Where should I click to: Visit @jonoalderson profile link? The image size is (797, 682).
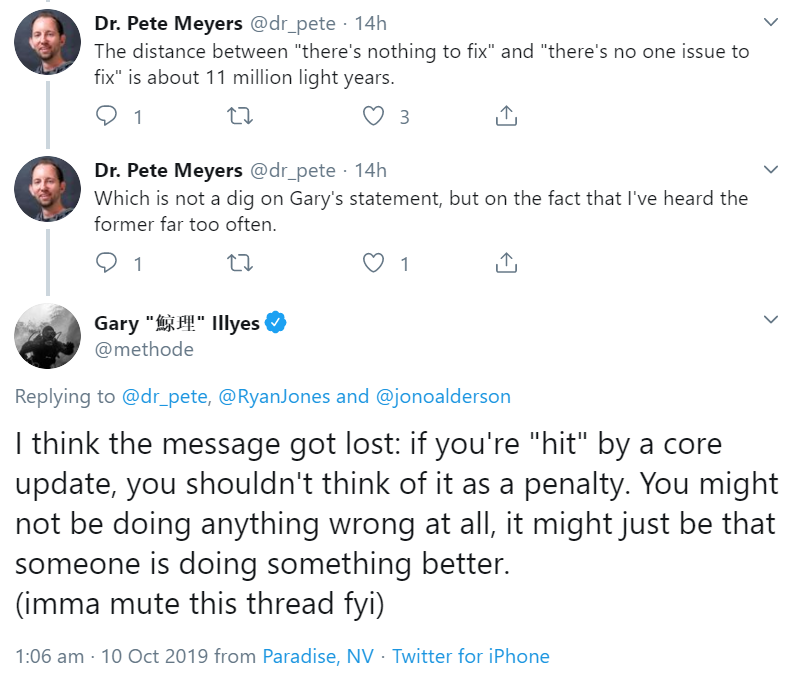(x=443, y=396)
